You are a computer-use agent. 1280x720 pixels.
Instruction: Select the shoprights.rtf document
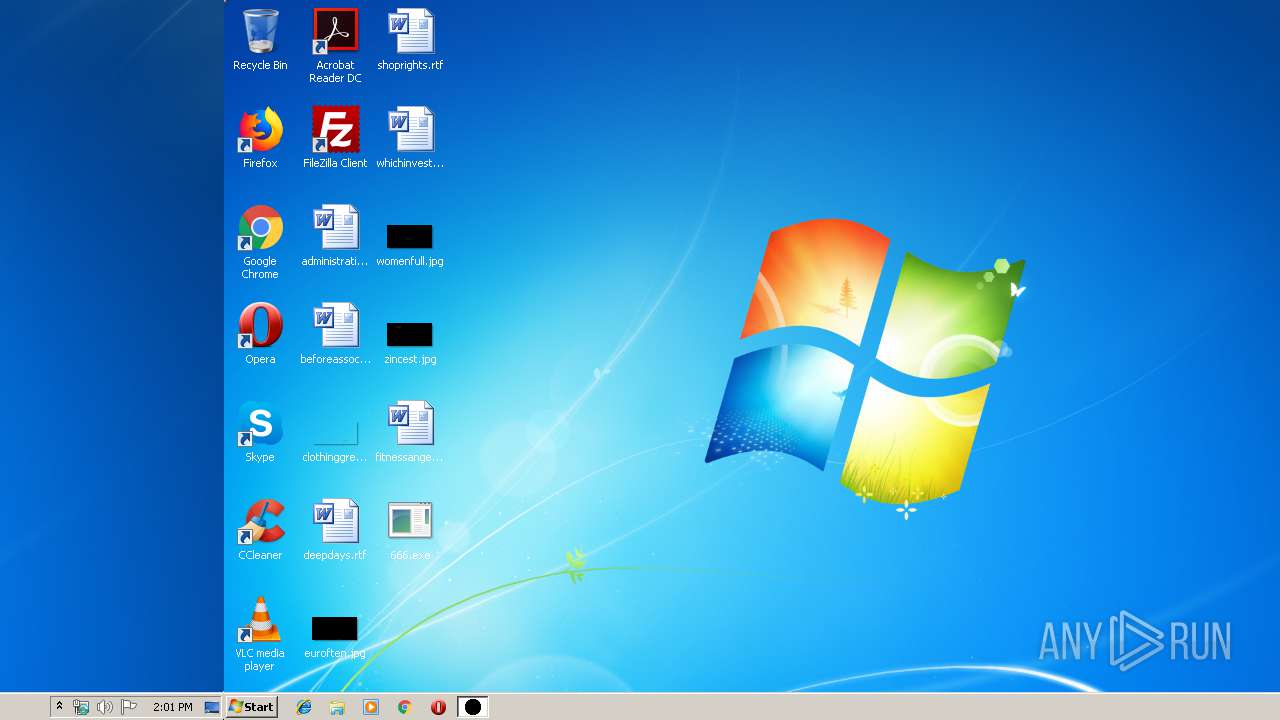410,40
